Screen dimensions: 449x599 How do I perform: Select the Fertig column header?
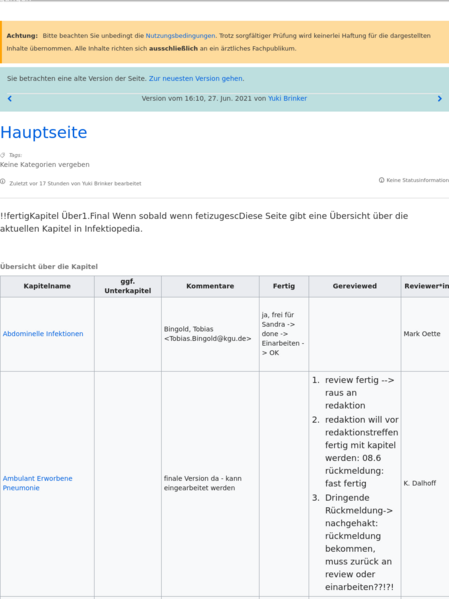pos(284,286)
